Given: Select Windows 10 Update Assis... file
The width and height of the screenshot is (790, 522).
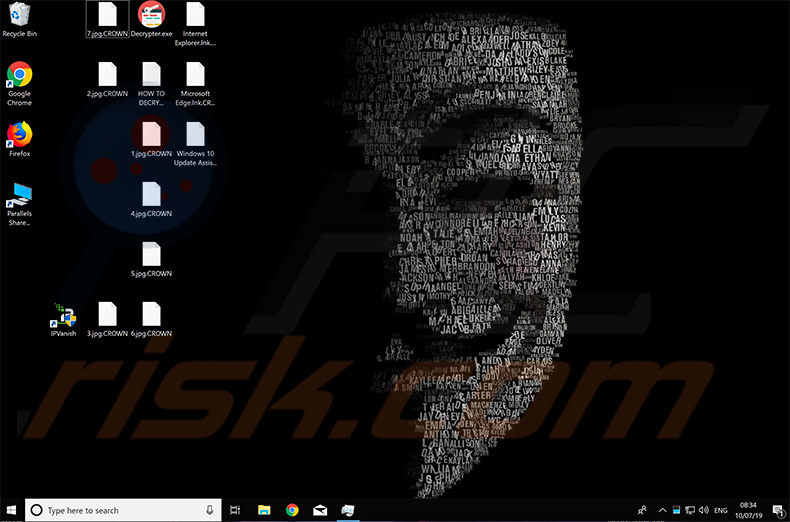Looking at the screenshot, I should click(x=195, y=144).
